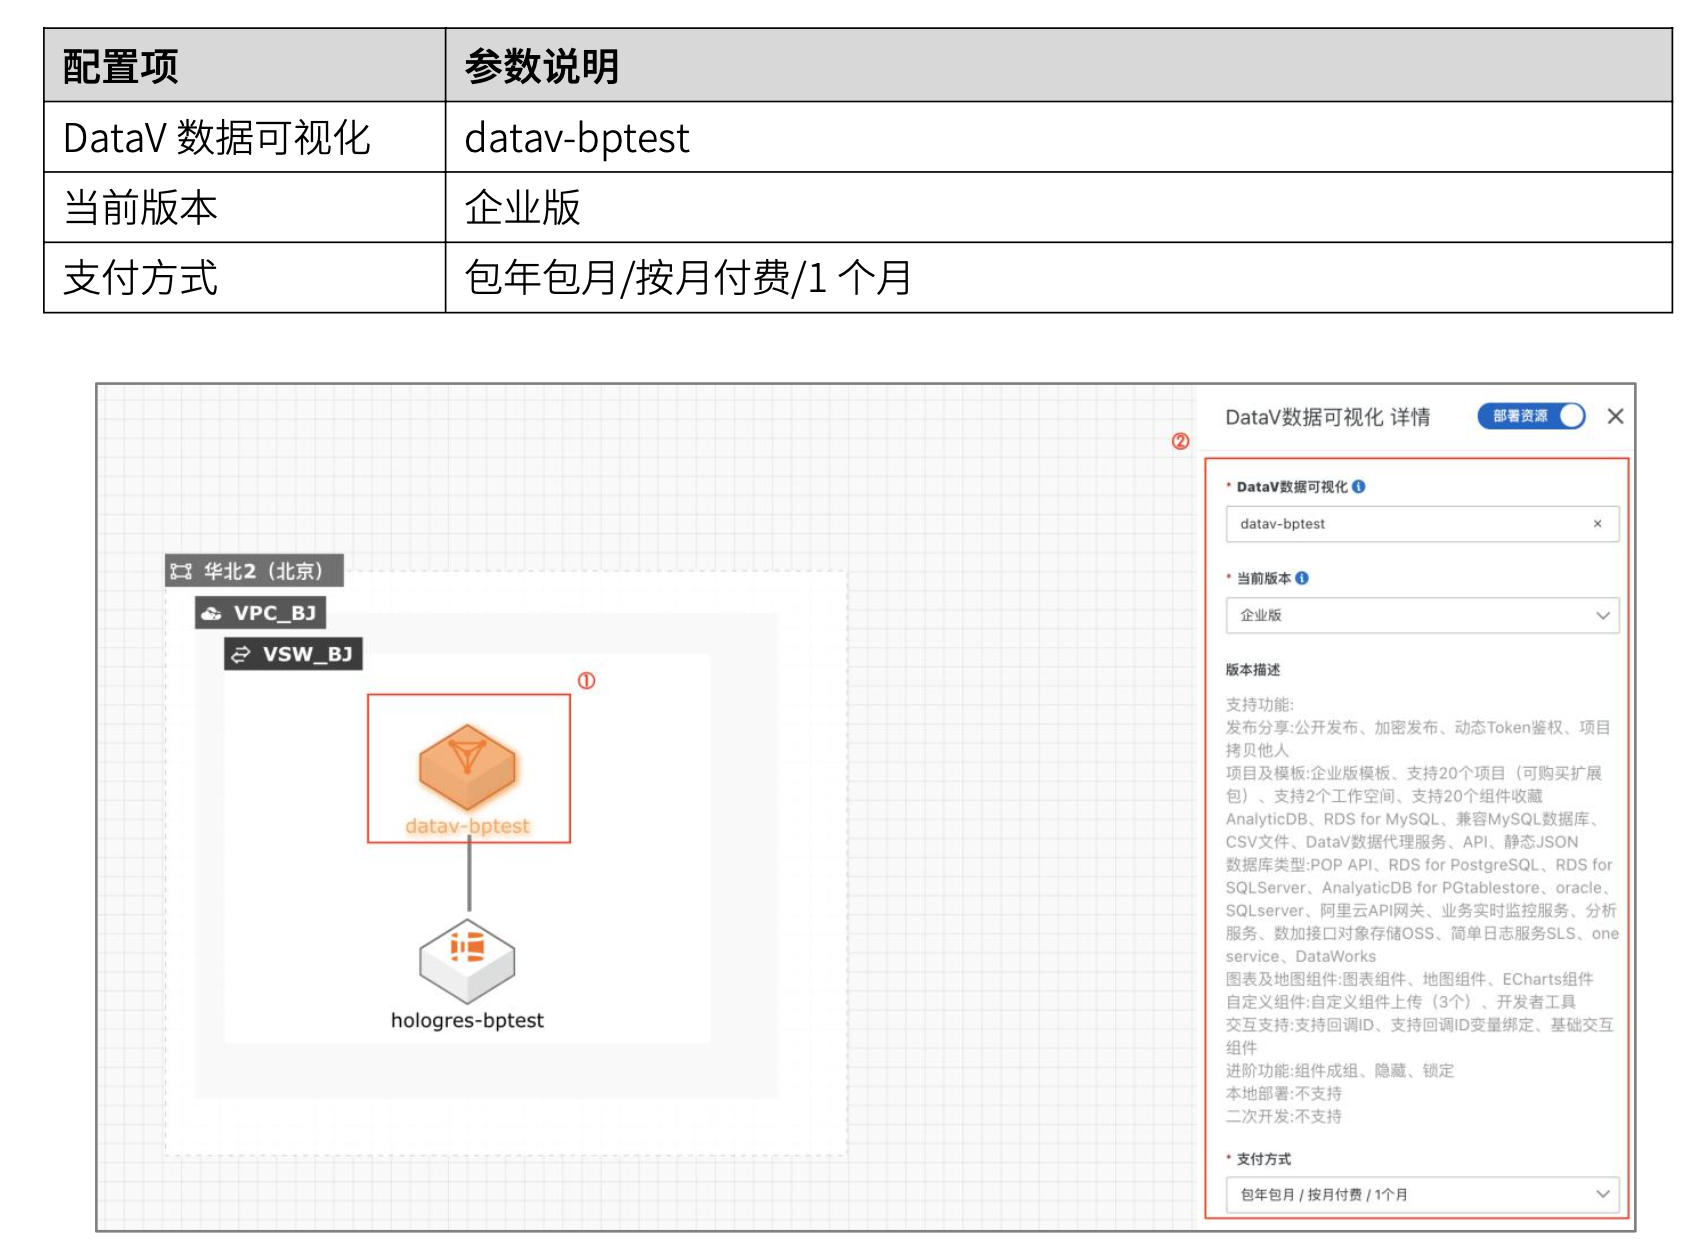
Task: Click the hologres-bptest node label
Action: 467,1020
